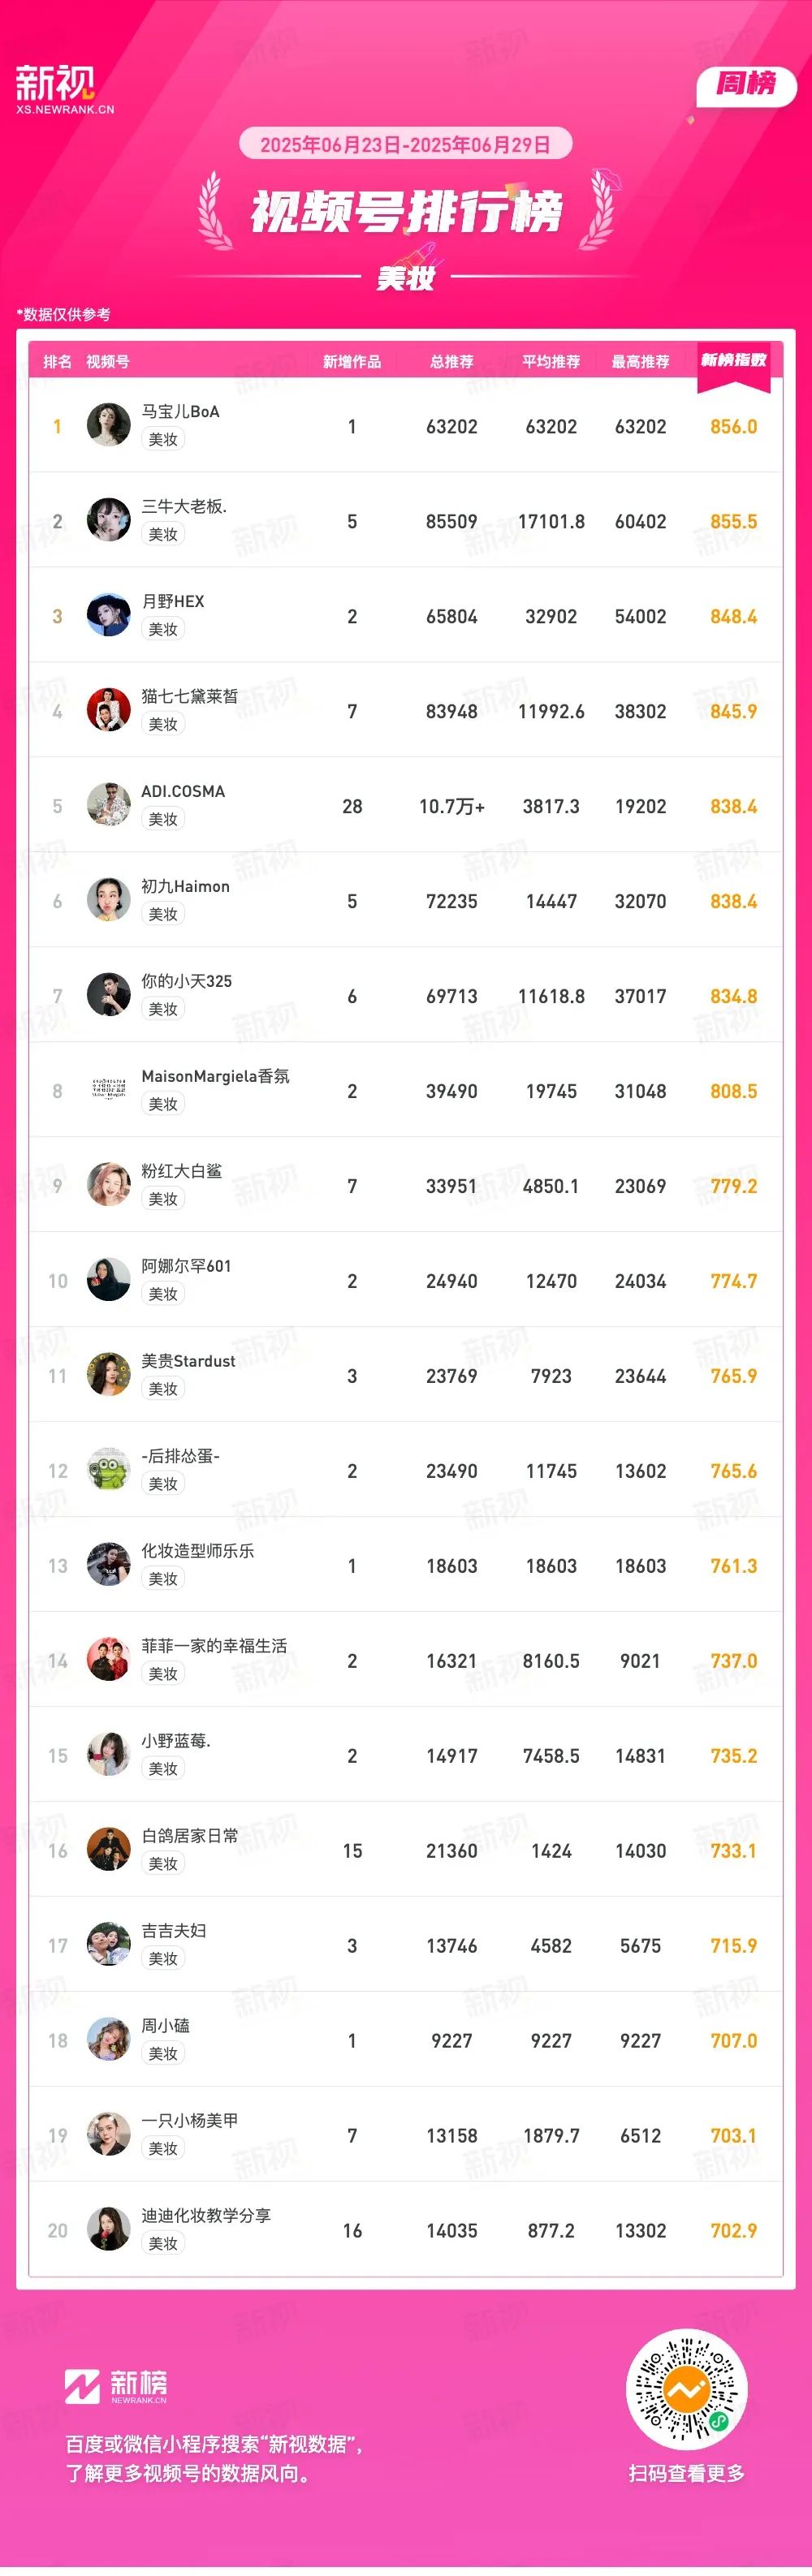The height and width of the screenshot is (2576, 812).
Task: Click ADI.COSMA avatar picture
Action: click(x=109, y=805)
